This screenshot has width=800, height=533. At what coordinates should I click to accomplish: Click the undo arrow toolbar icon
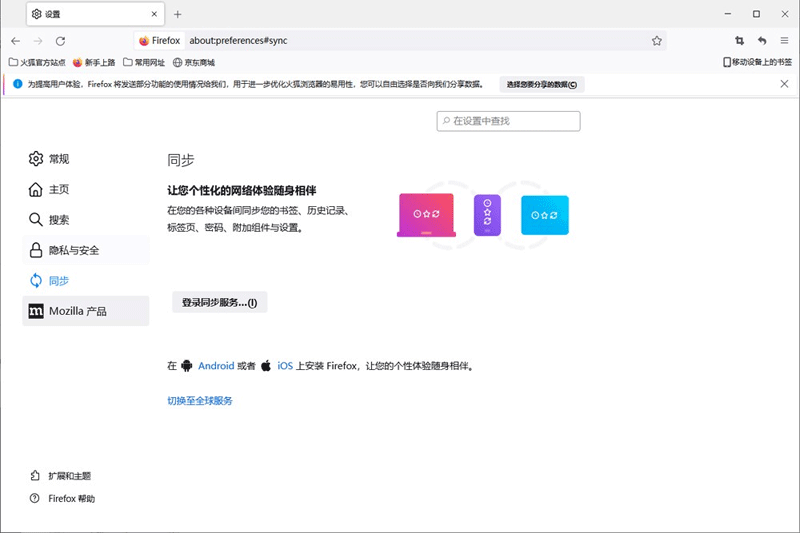(762, 41)
